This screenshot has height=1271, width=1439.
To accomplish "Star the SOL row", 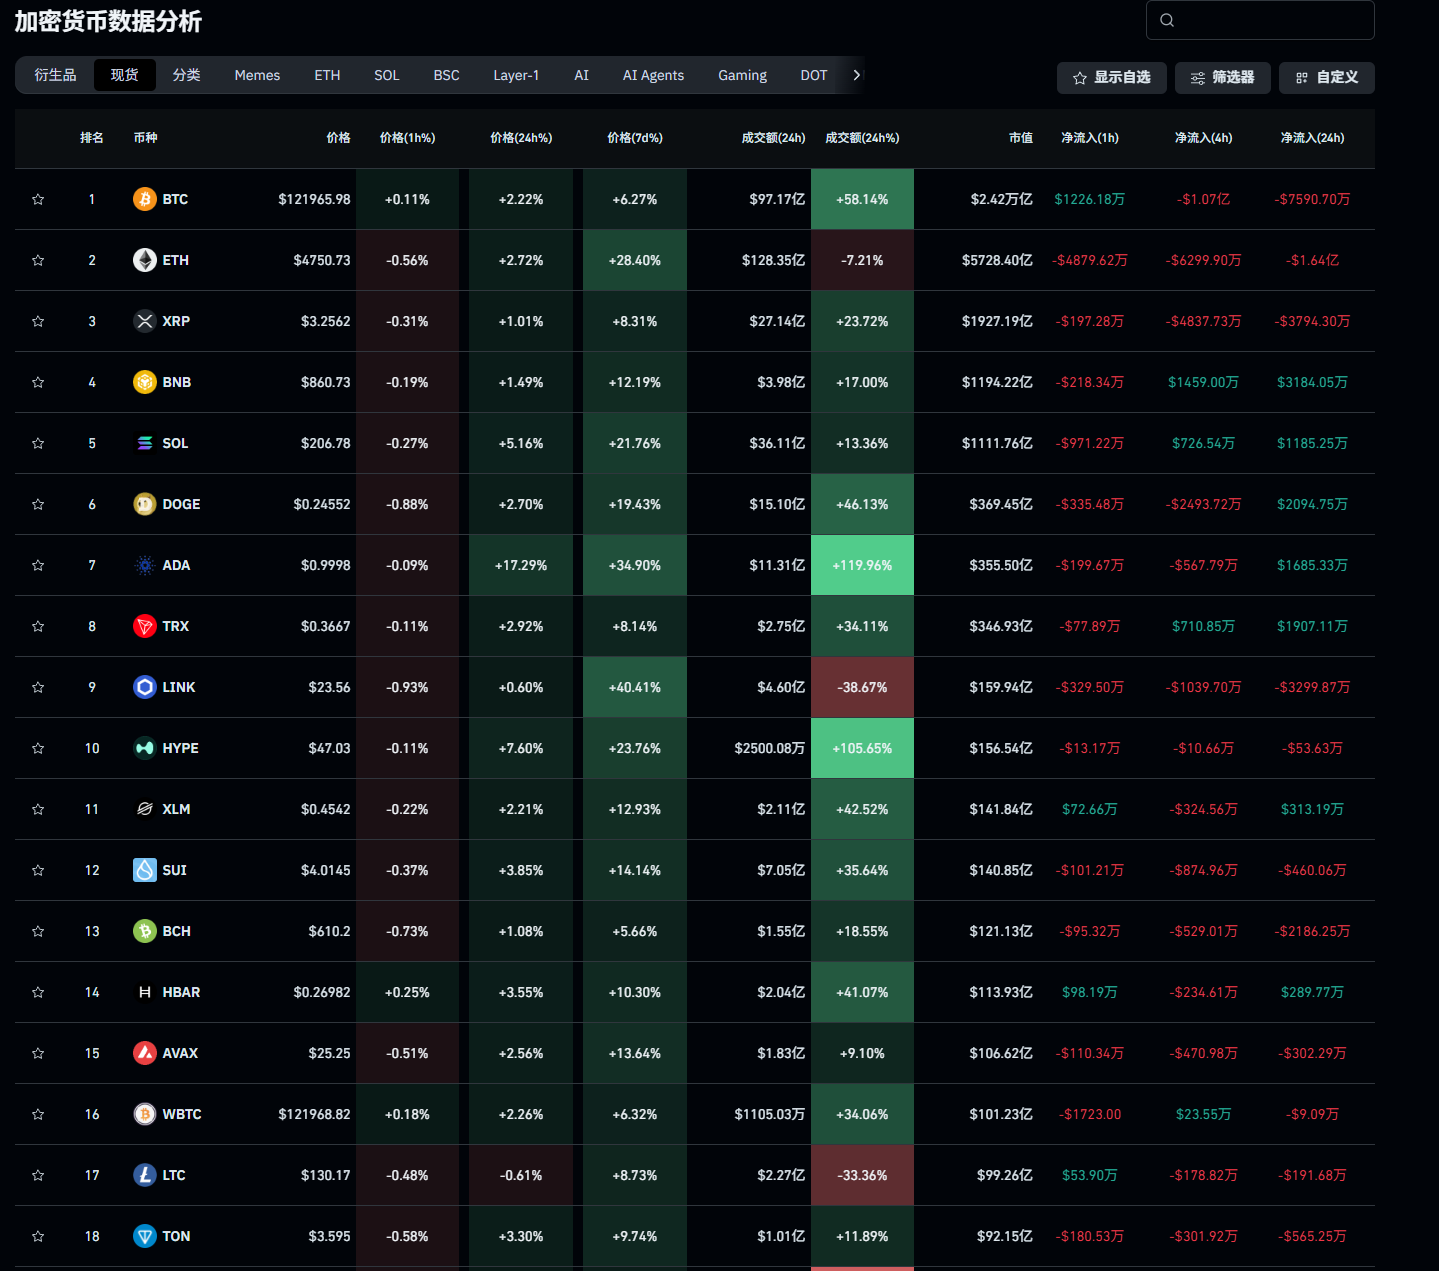I will [38, 443].
